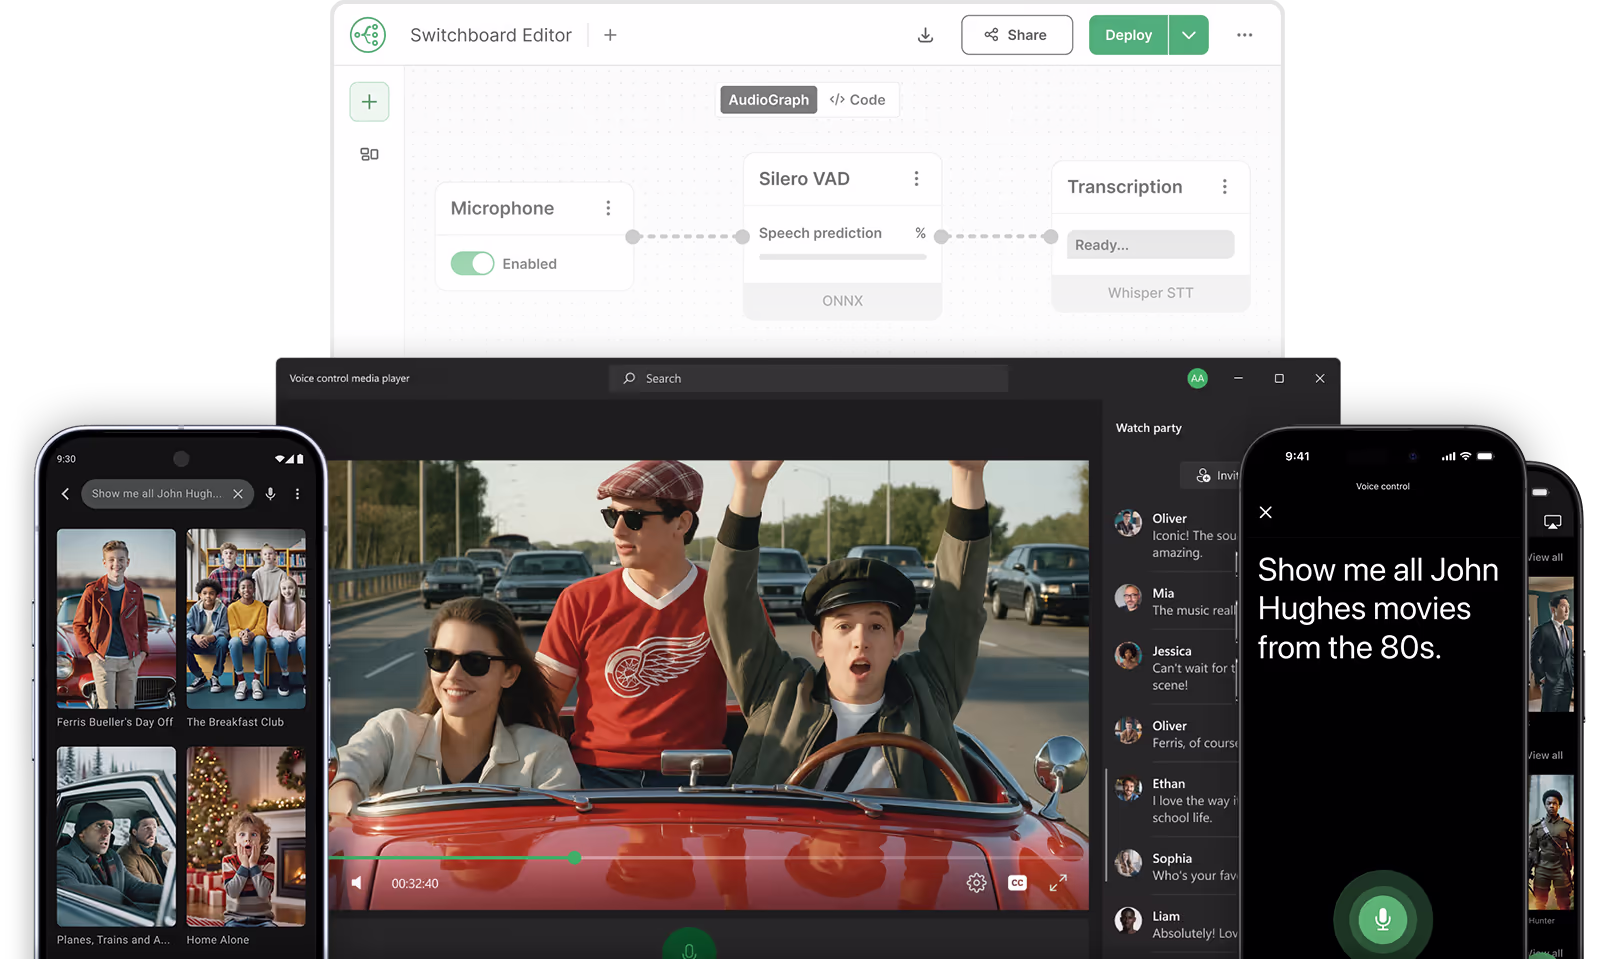Close the iPhone Voice control screen
Image resolution: width=1618 pixels, height=959 pixels.
pos(1266,512)
